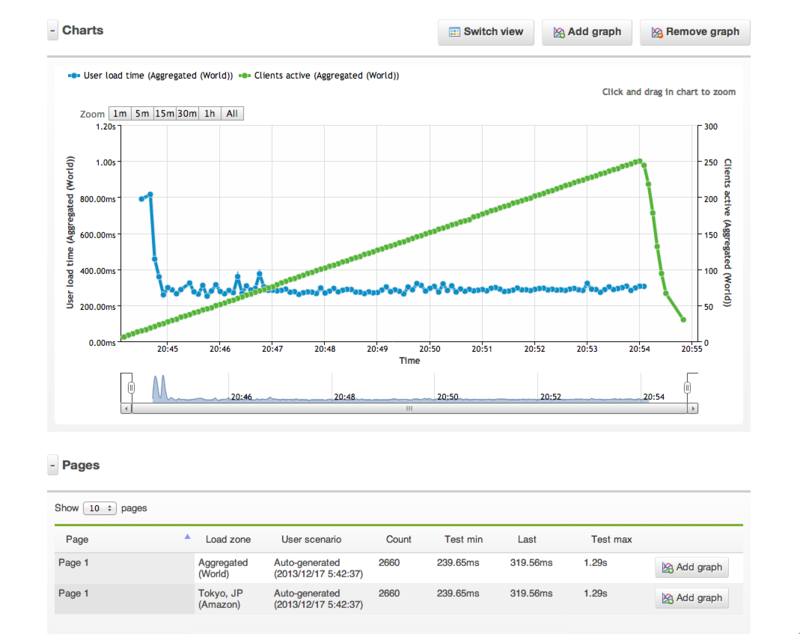Viewport: 800px width, 634px height.
Task: Click the Remove graph button
Action: (695, 32)
